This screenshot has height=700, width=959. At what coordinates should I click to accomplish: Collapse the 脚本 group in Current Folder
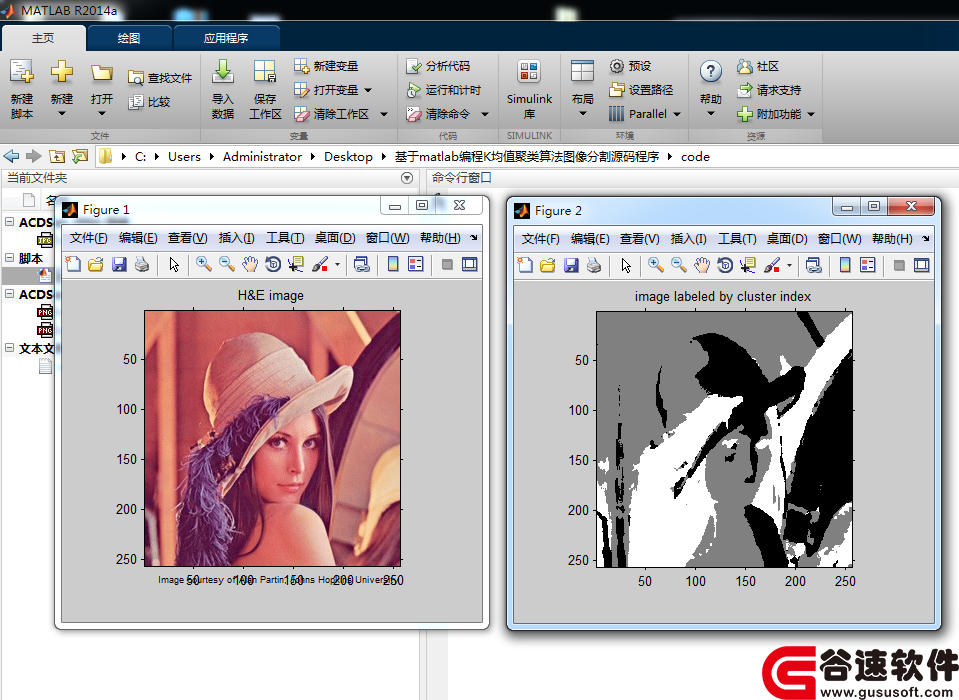[10, 257]
